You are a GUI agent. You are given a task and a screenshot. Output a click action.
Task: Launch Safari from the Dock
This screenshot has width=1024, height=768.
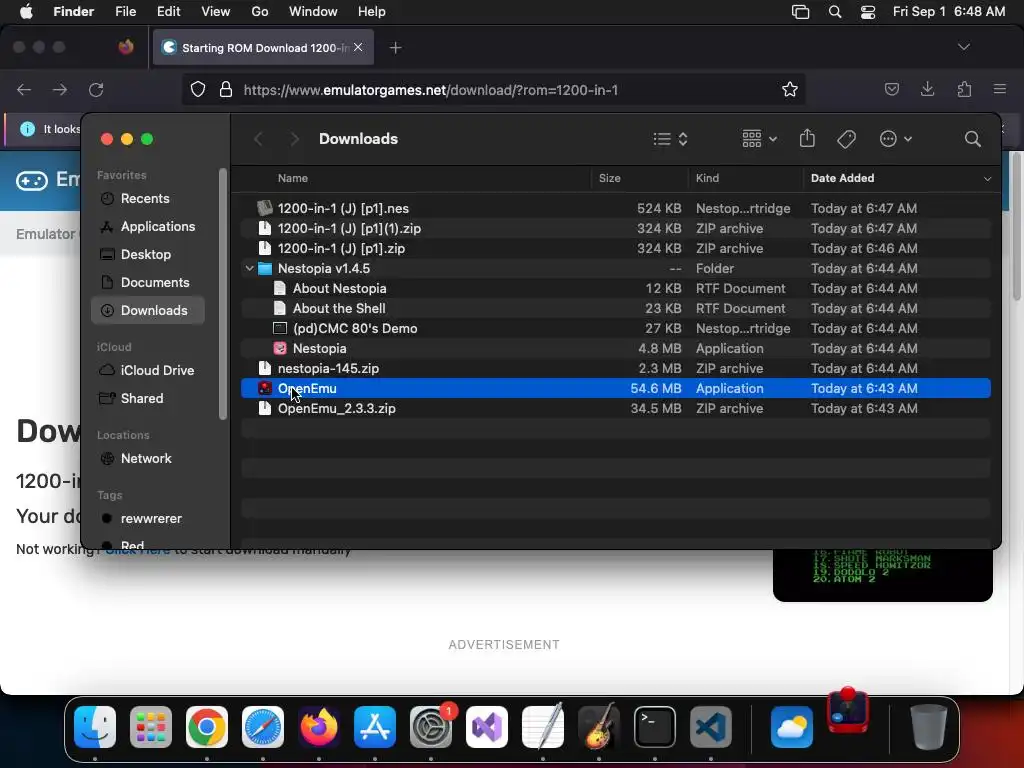pyautogui.click(x=263, y=726)
